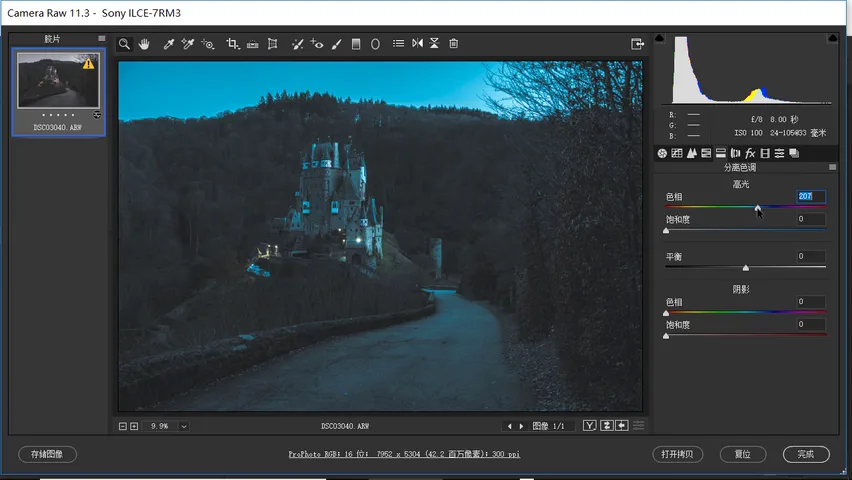Open the 分离色调 panel options menu
The height and width of the screenshot is (480, 852).
pyautogui.click(x=832, y=167)
